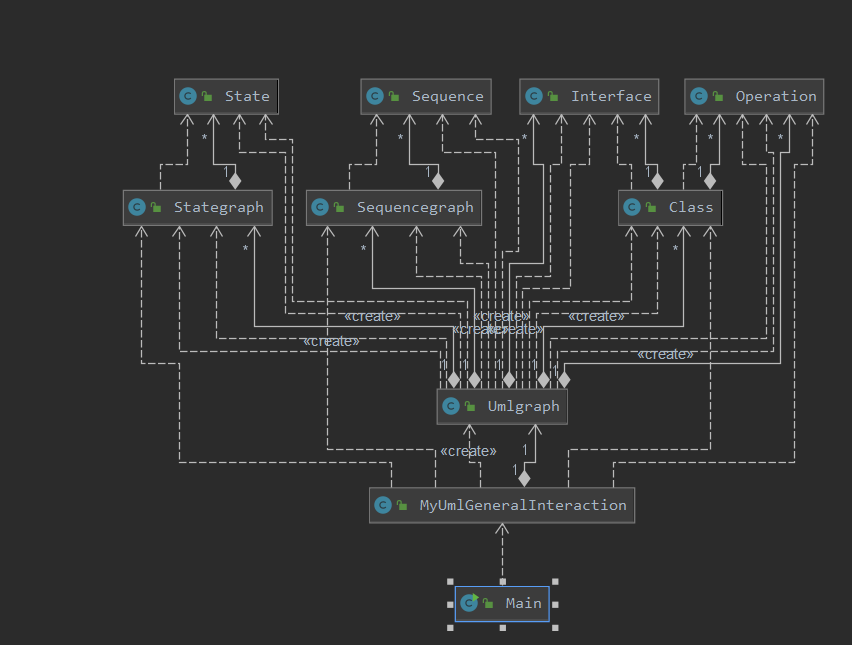
Task: Select the Class node name text
Action: [x=691, y=208]
